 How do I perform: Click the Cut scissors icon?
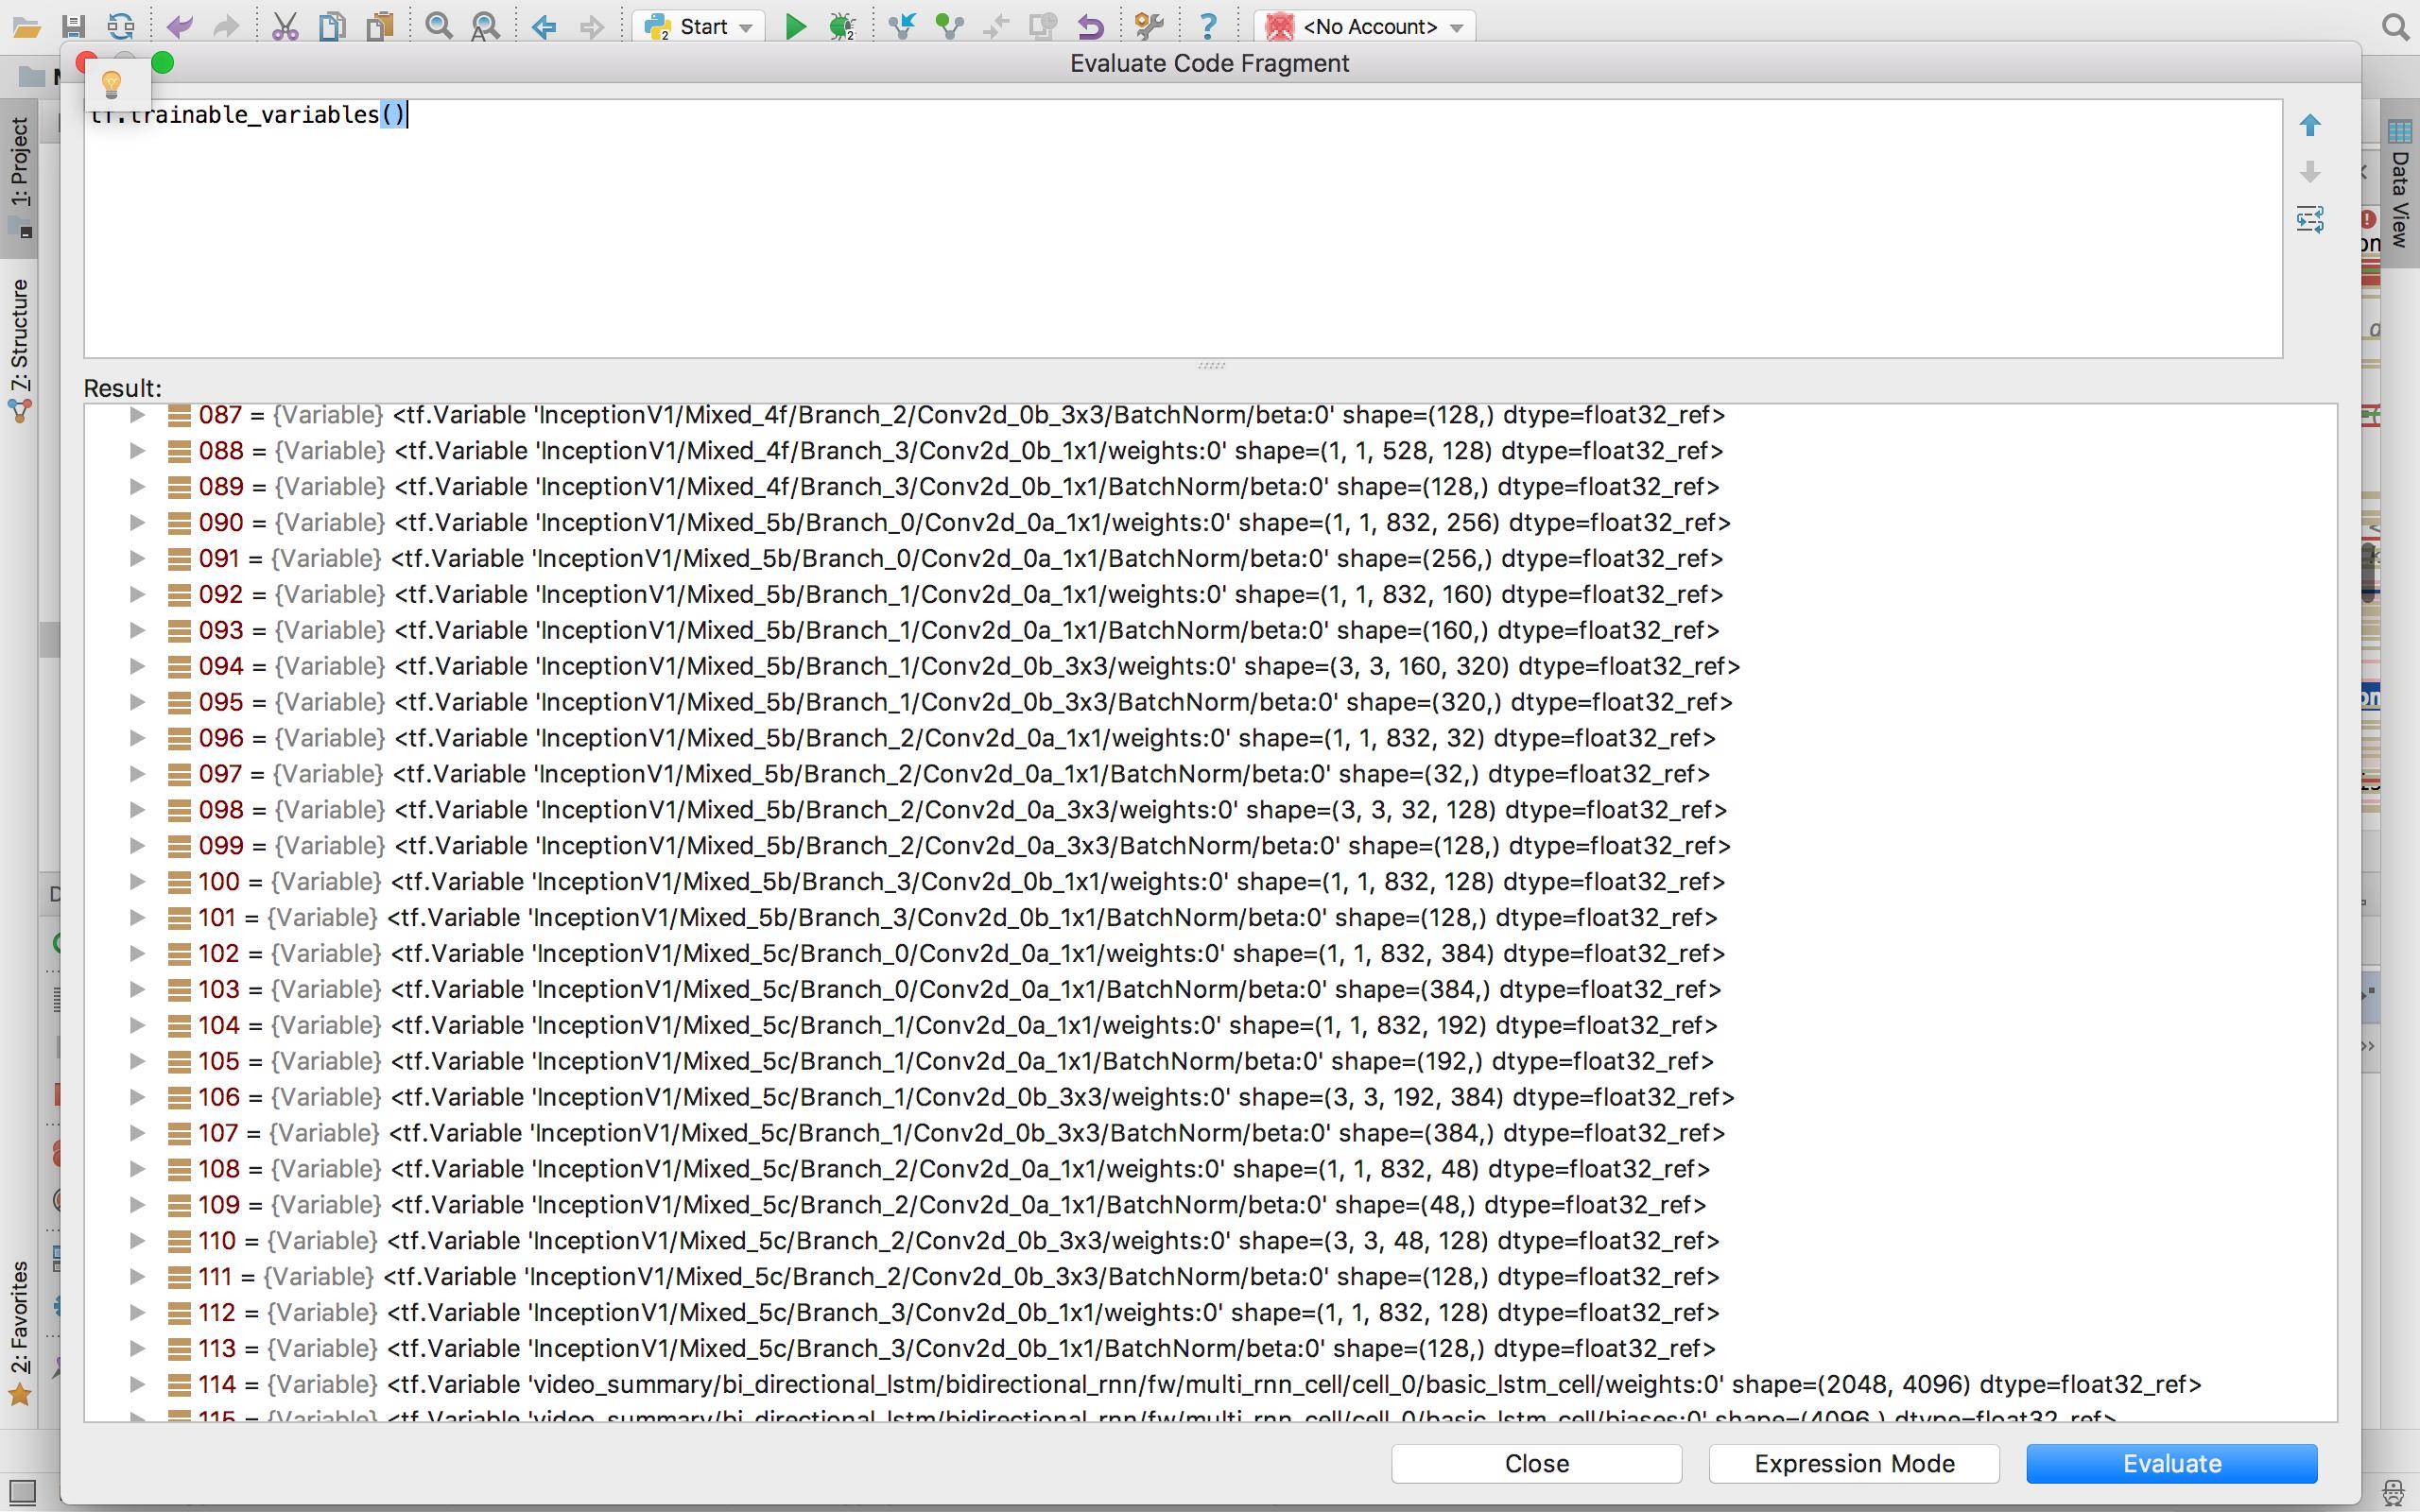tap(285, 26)
